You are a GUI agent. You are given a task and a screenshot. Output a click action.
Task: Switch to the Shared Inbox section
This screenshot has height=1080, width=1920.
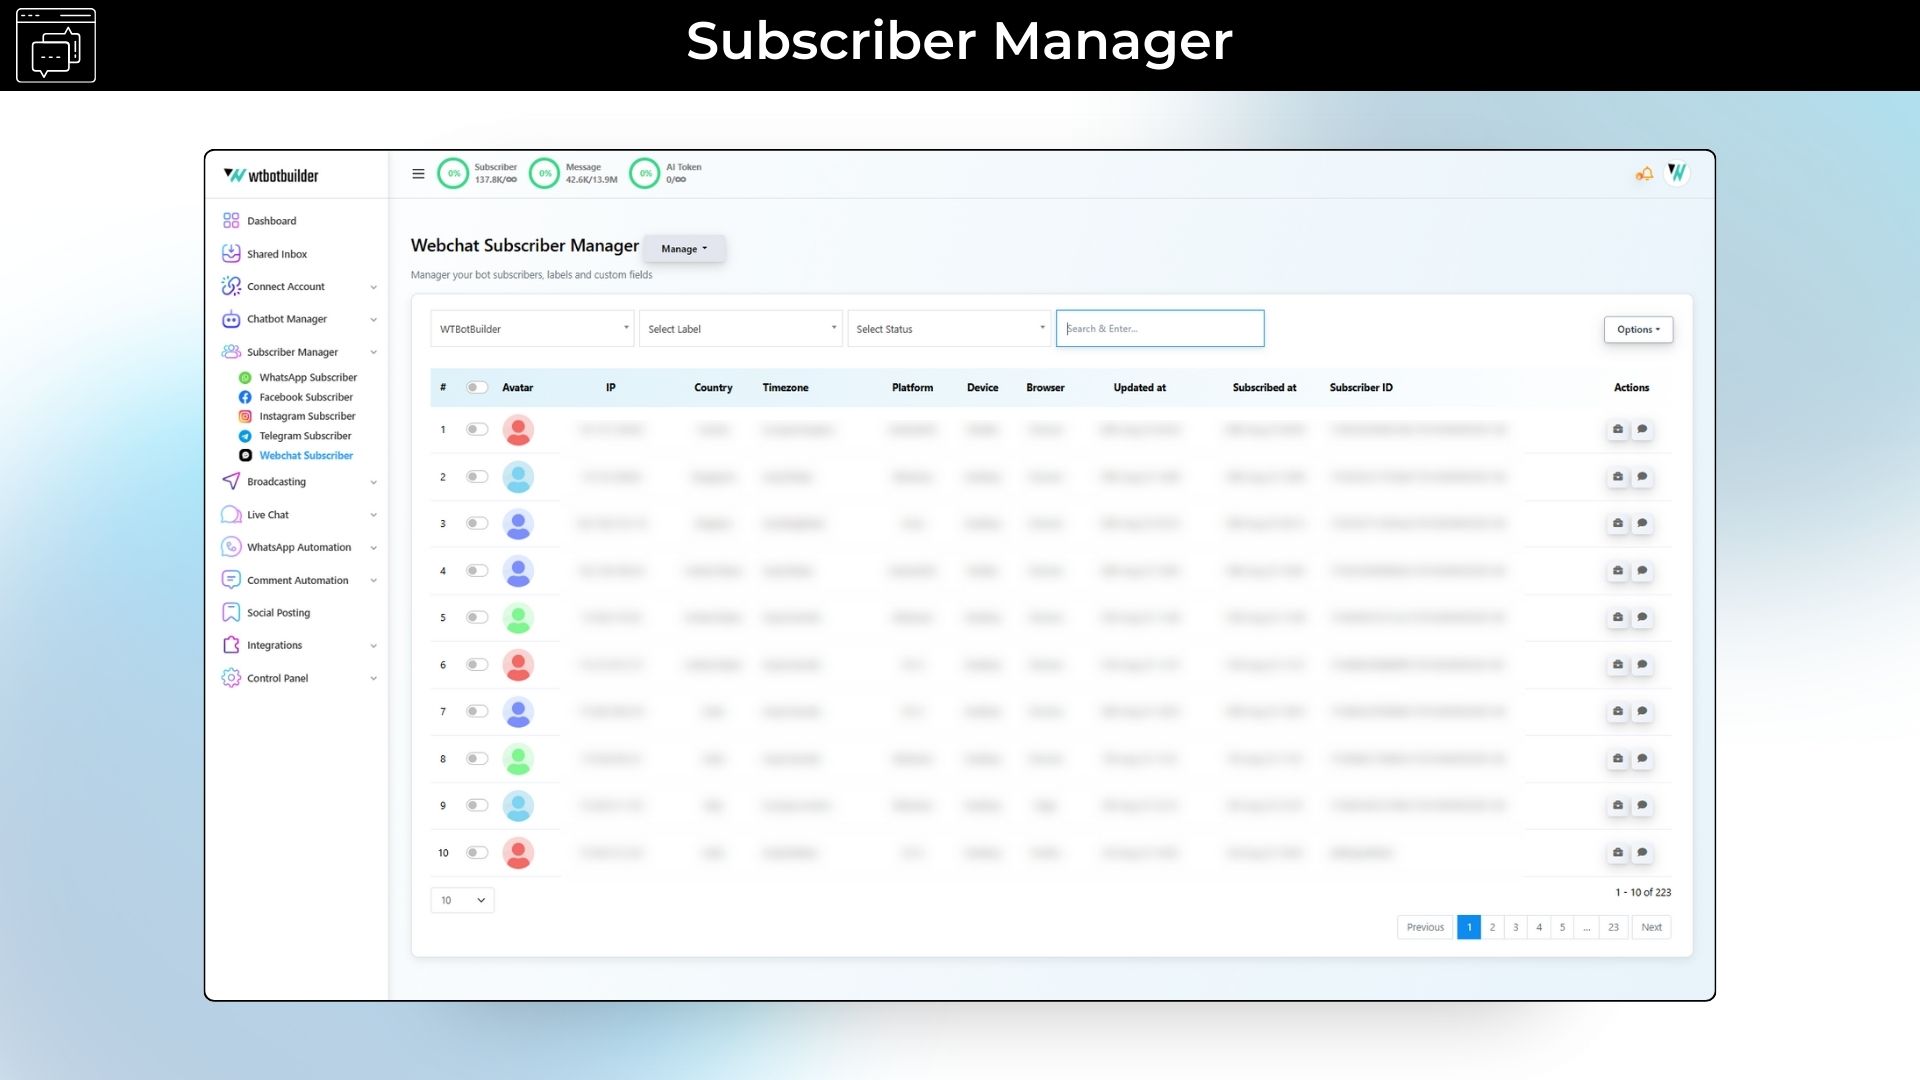(x=276, y=253)
